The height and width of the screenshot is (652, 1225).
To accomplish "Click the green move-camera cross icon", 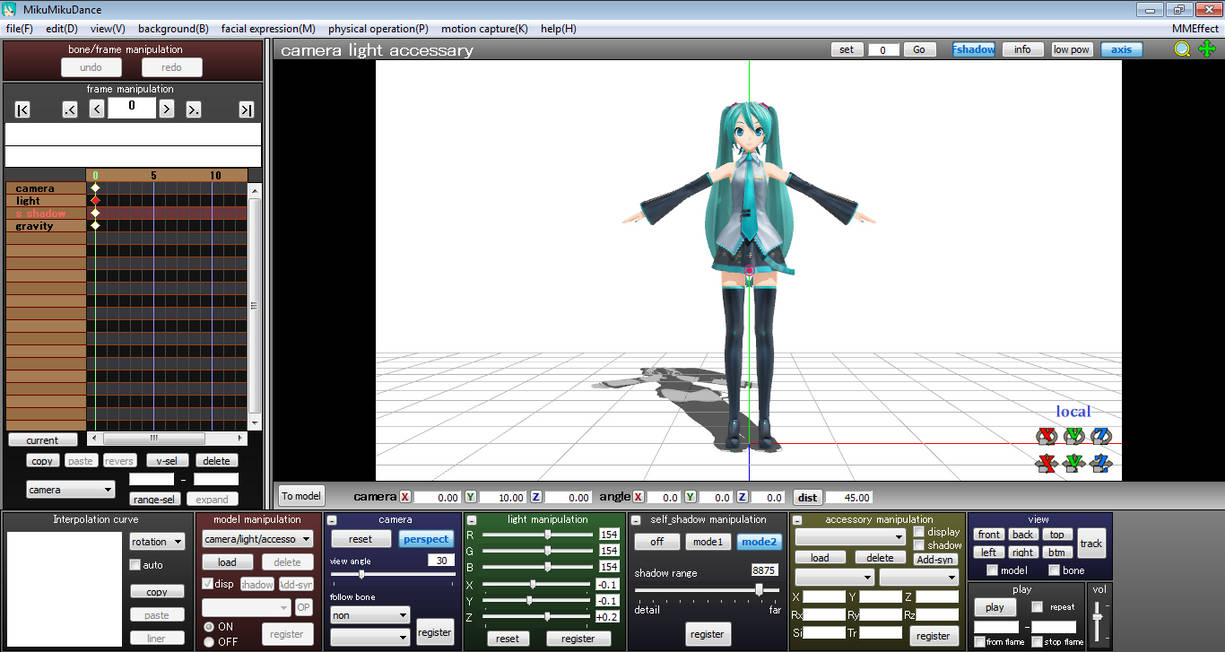I will tap(1207, 49).
